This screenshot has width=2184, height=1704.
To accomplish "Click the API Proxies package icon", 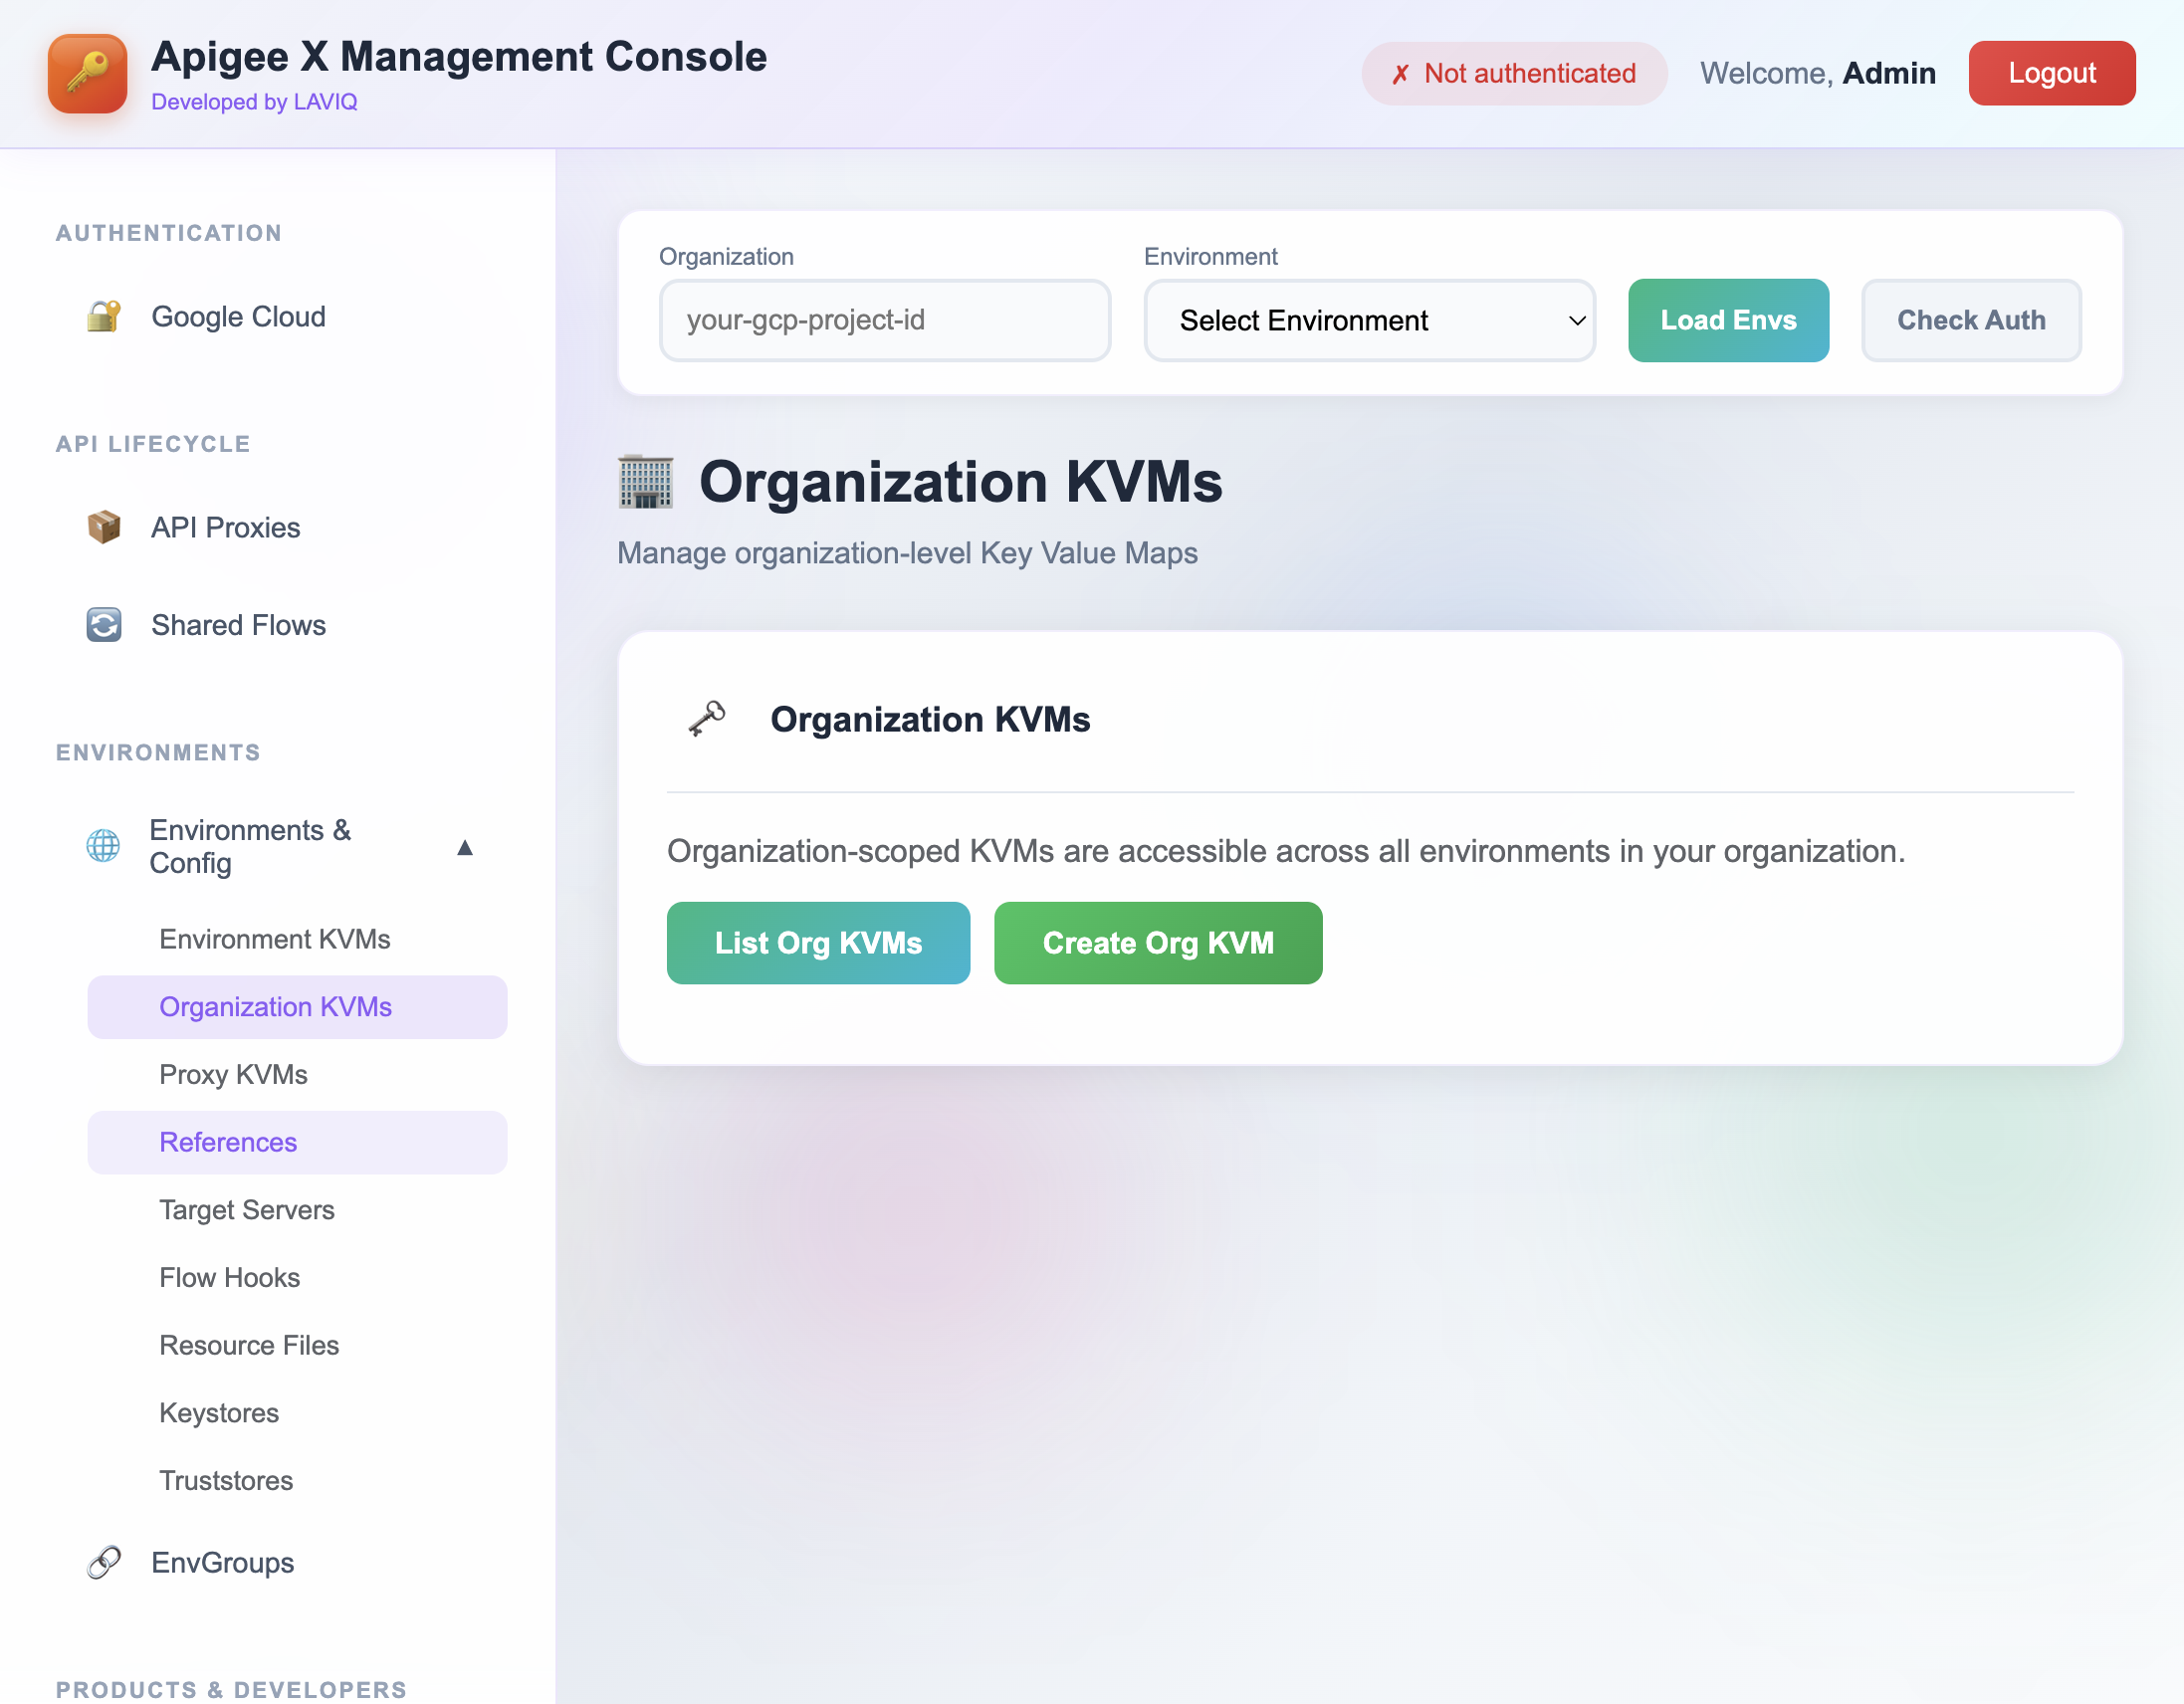I will [x=104, y=527].
